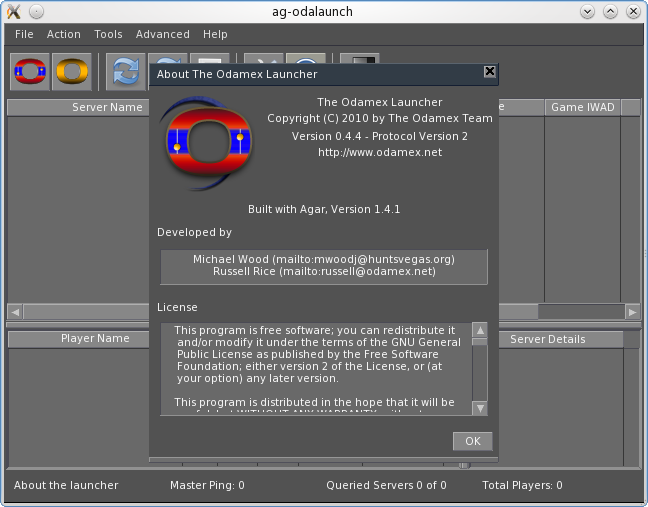Open the Advanced menu

click(x=162, y=34)
